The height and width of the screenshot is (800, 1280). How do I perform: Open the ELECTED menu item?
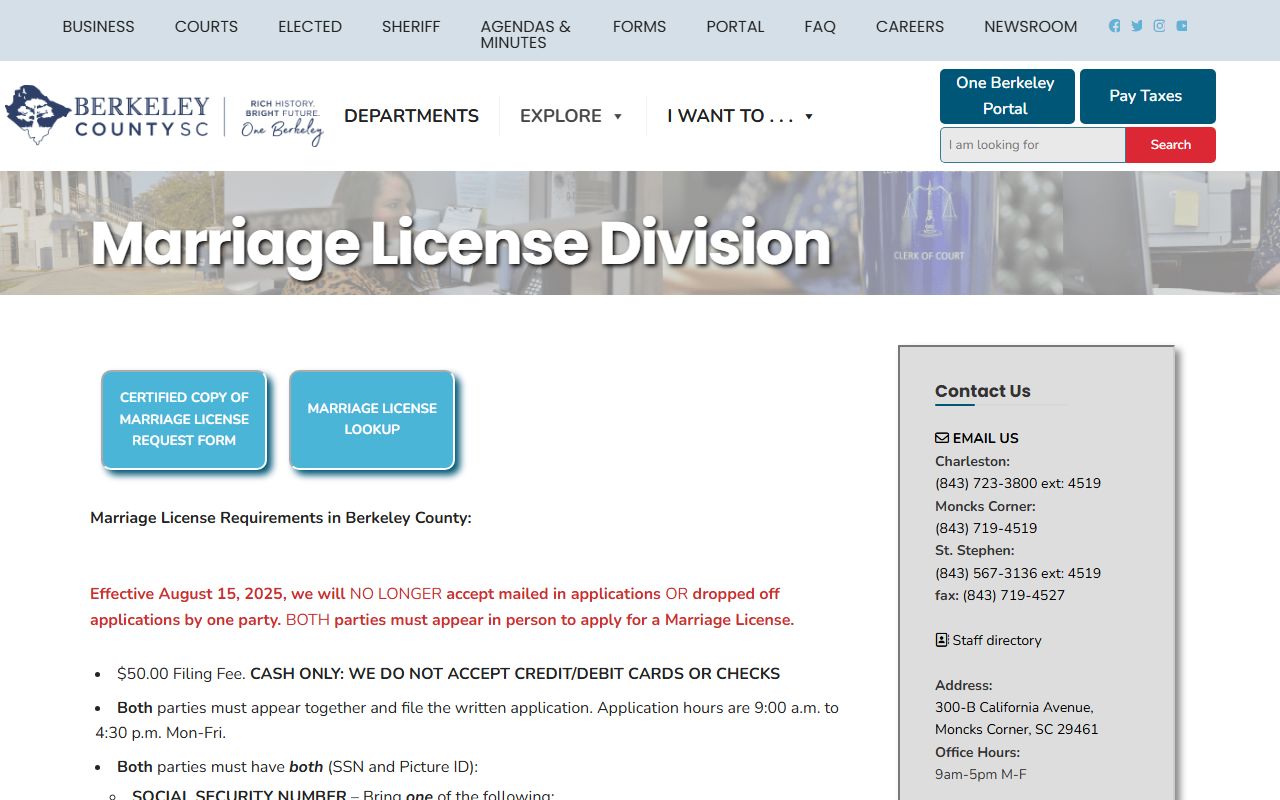310,27
